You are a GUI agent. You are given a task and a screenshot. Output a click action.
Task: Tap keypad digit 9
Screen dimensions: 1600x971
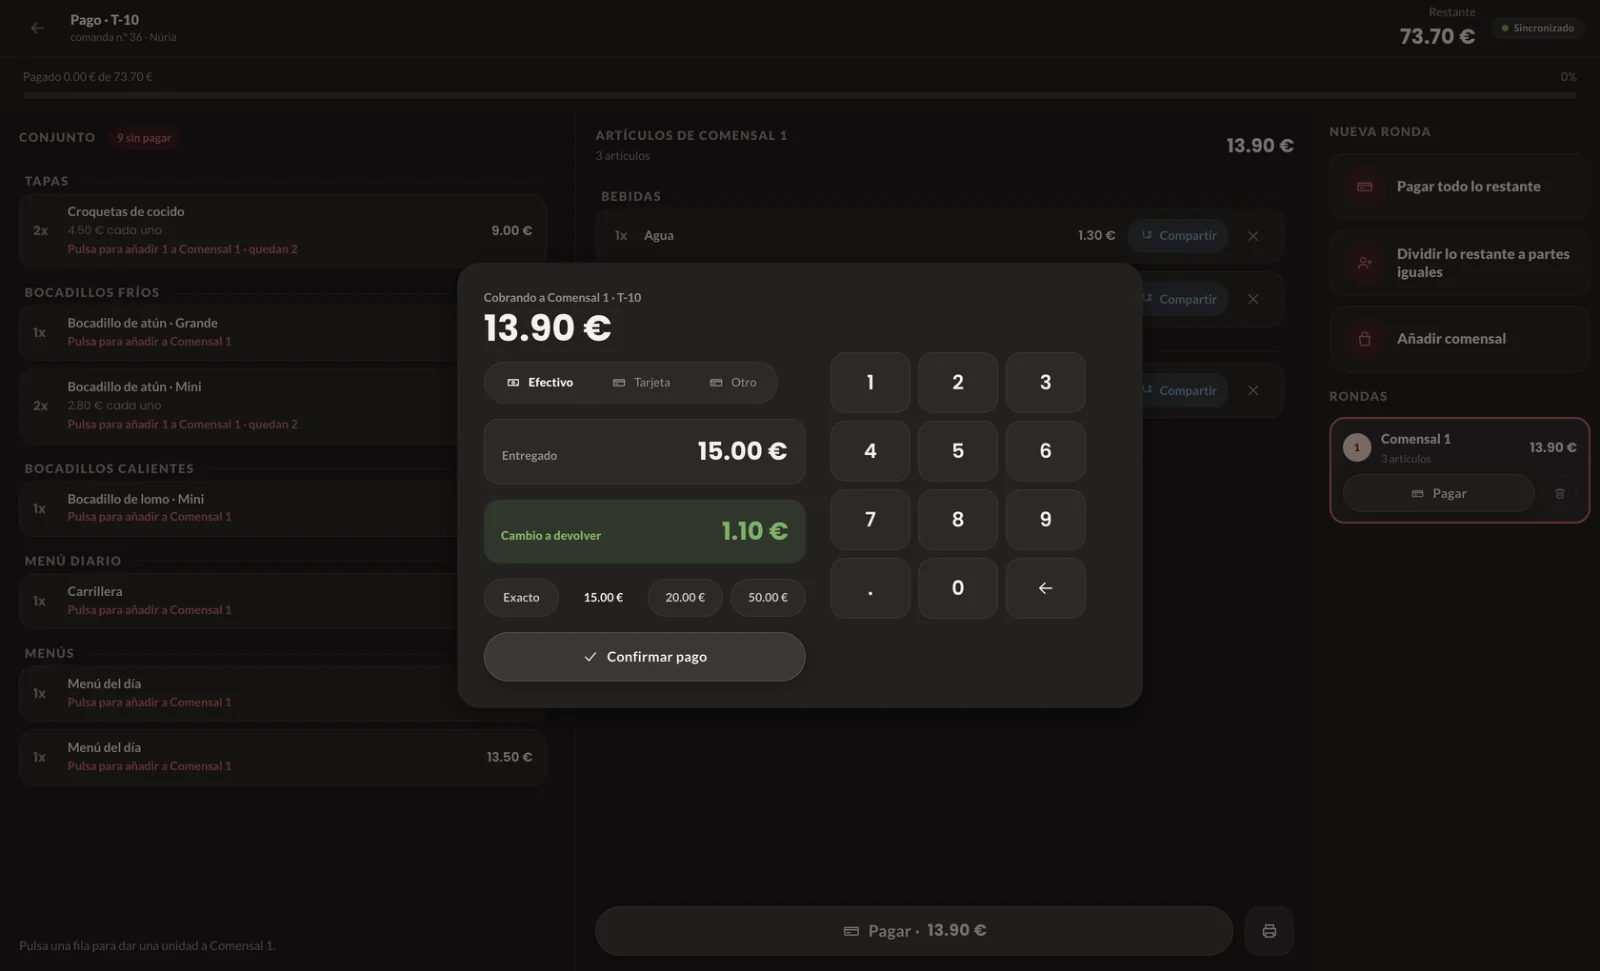[x=1045, y=519]
